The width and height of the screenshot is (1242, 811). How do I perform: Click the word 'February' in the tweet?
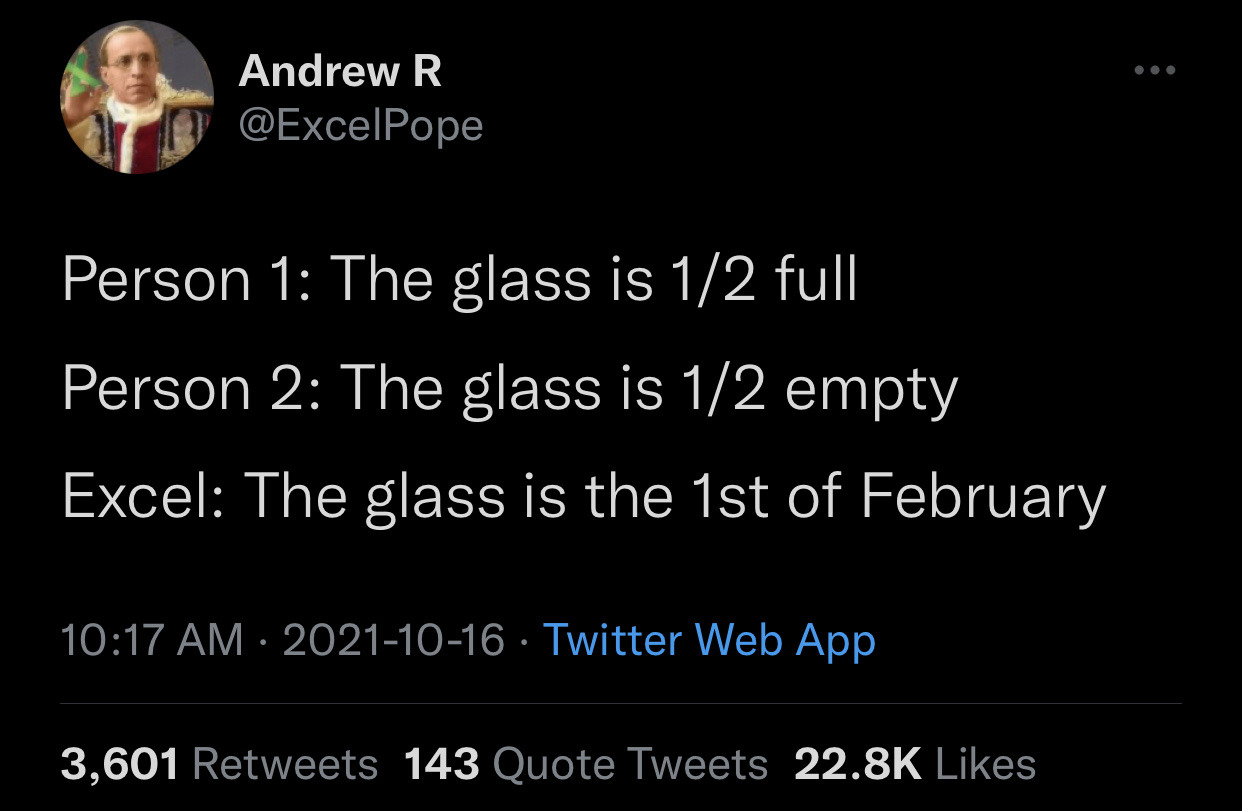point(983,497)
